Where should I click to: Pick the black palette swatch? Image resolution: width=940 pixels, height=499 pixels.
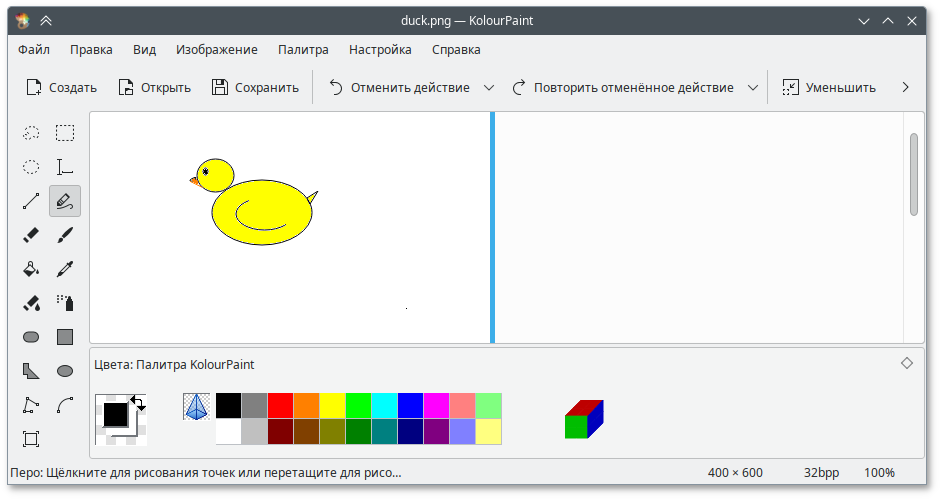tap(228, 405)
